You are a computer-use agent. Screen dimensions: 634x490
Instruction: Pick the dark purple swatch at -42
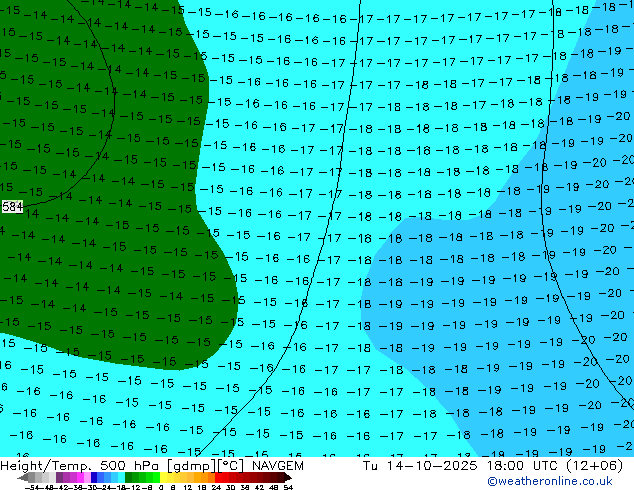pyautogui.click(x=59, y=478)
